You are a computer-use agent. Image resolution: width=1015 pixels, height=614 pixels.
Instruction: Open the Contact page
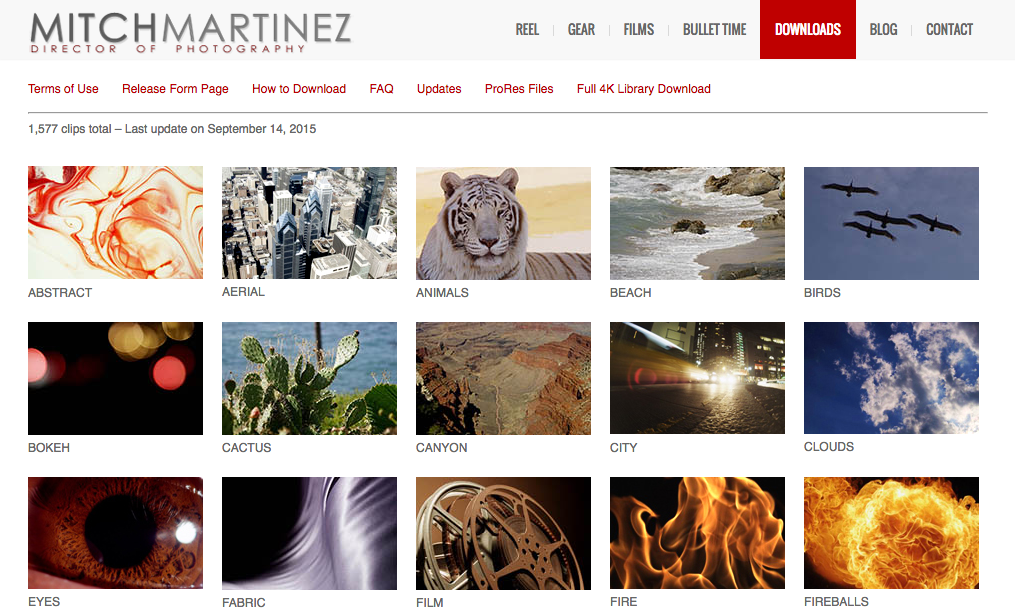click(949, 30)
